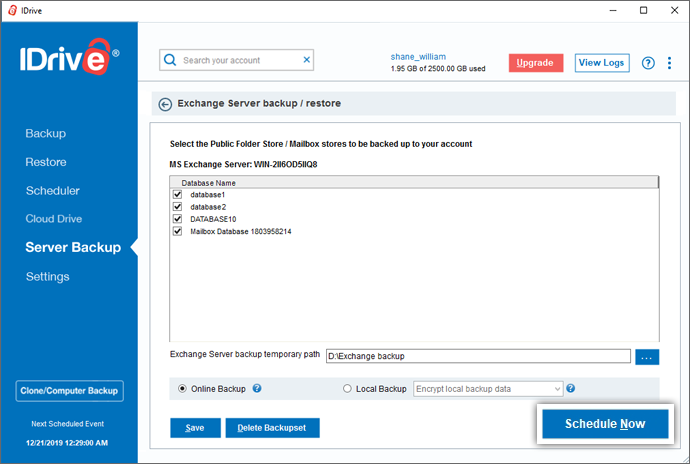The image size is (690, 464).
Task: Toggle the DATABASE10 checkbox
Action: click(177, 219)
